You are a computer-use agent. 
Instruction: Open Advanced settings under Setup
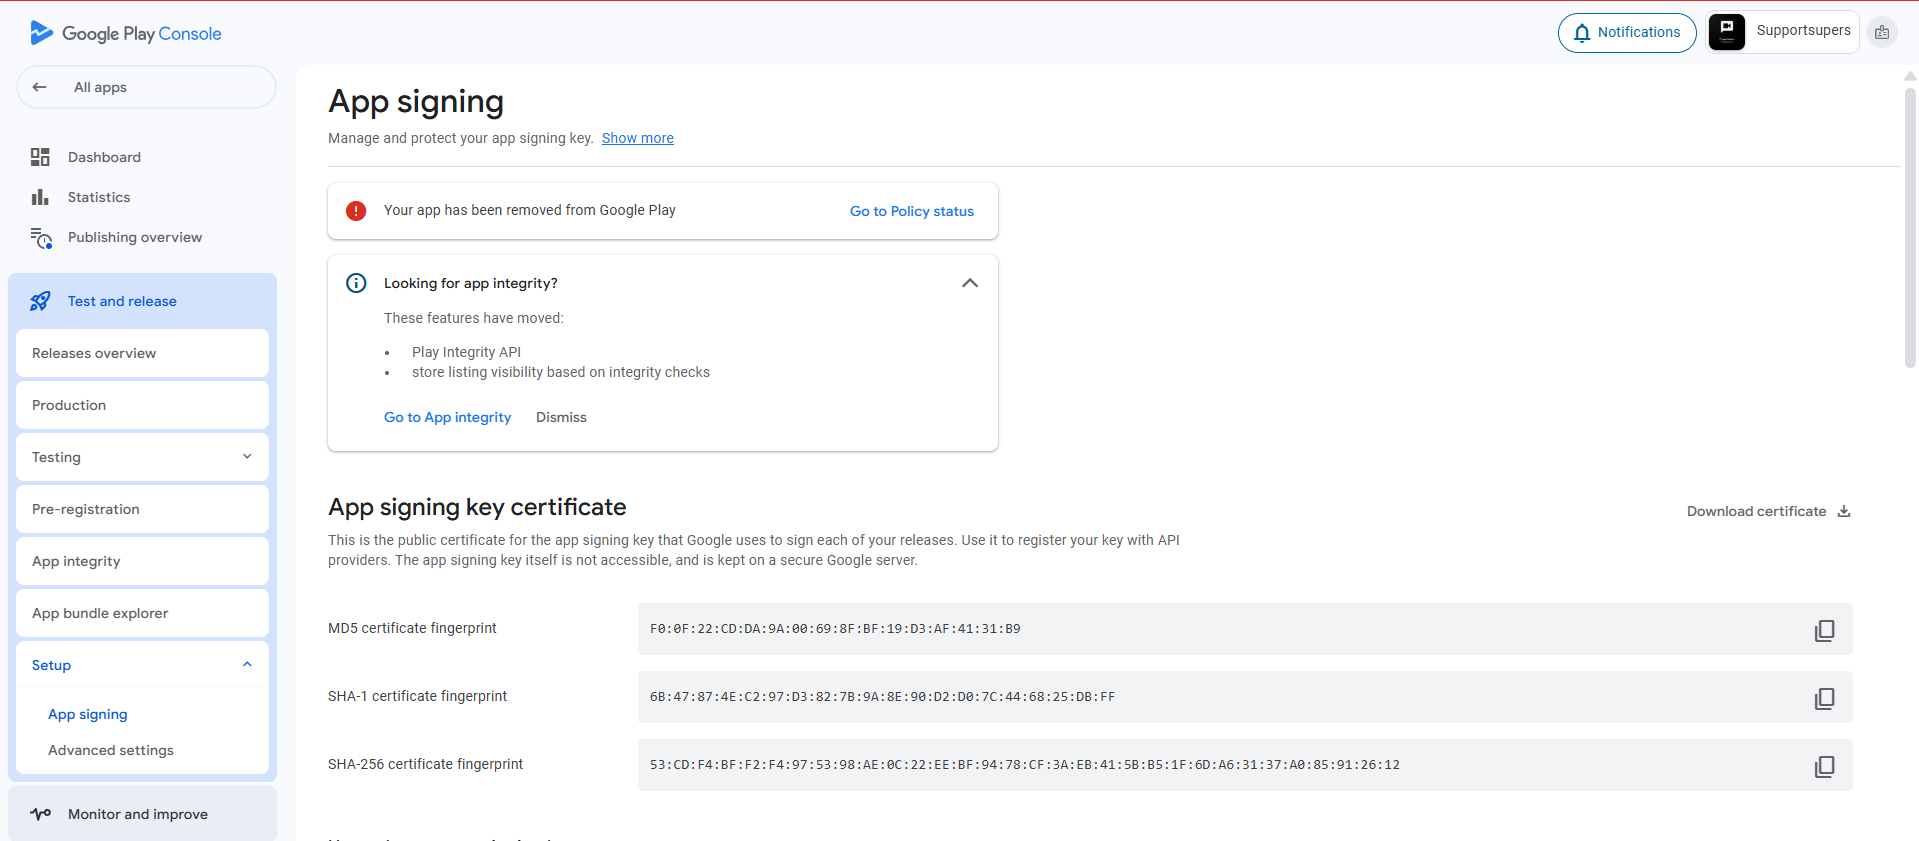pyautogui.click(x=111, y=750)
